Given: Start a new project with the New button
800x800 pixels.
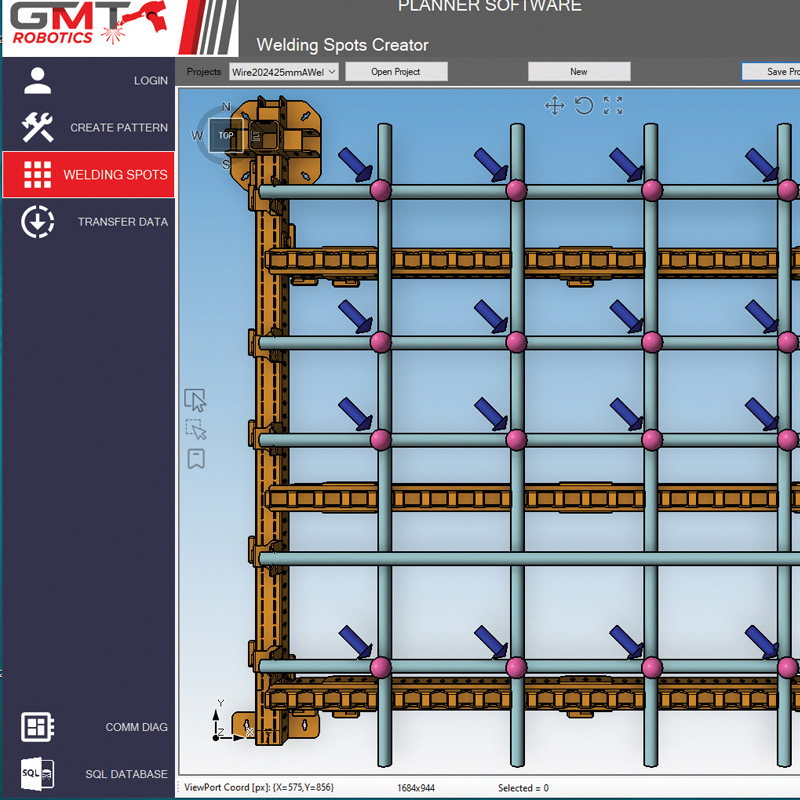Looking at the screenshot, I should 578,71.
